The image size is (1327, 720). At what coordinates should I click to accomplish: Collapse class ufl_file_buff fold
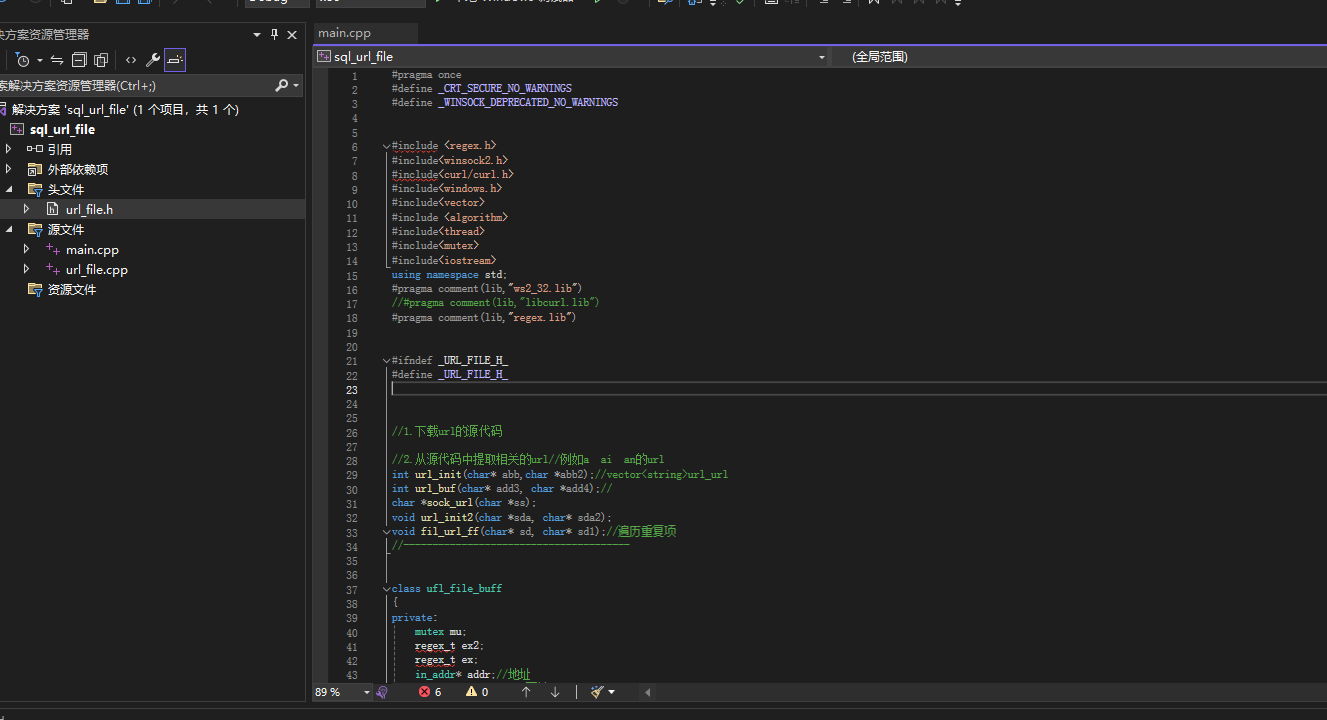pos(386,589)
